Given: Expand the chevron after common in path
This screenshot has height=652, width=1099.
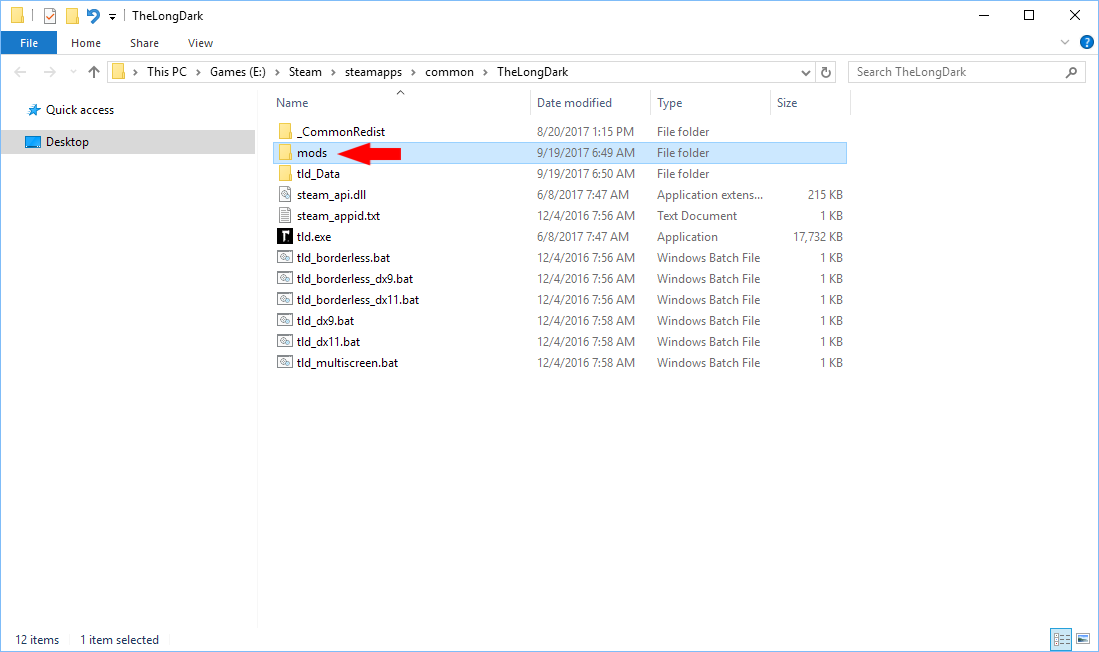Looking at the screenshot, I should click(485, 72).
